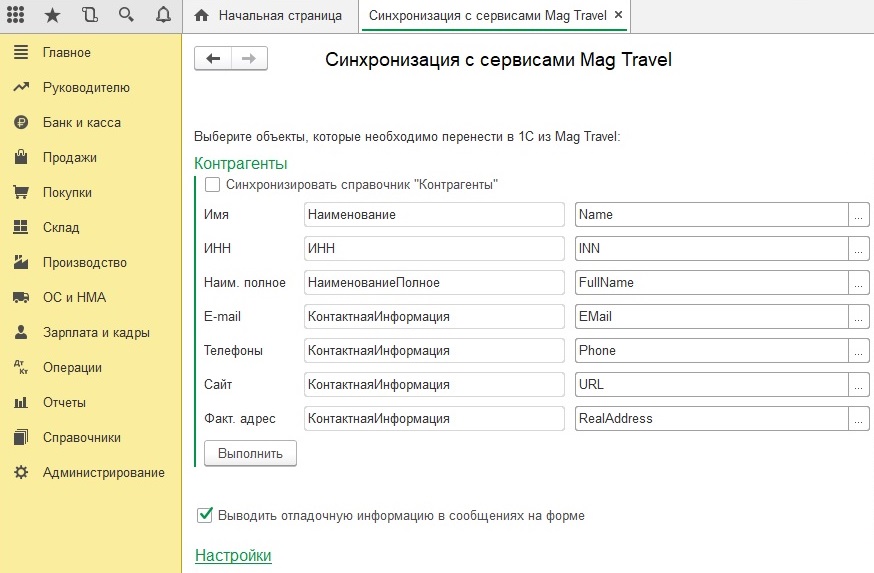Click the home icon on Начальная страница tab

coord(201,16)
